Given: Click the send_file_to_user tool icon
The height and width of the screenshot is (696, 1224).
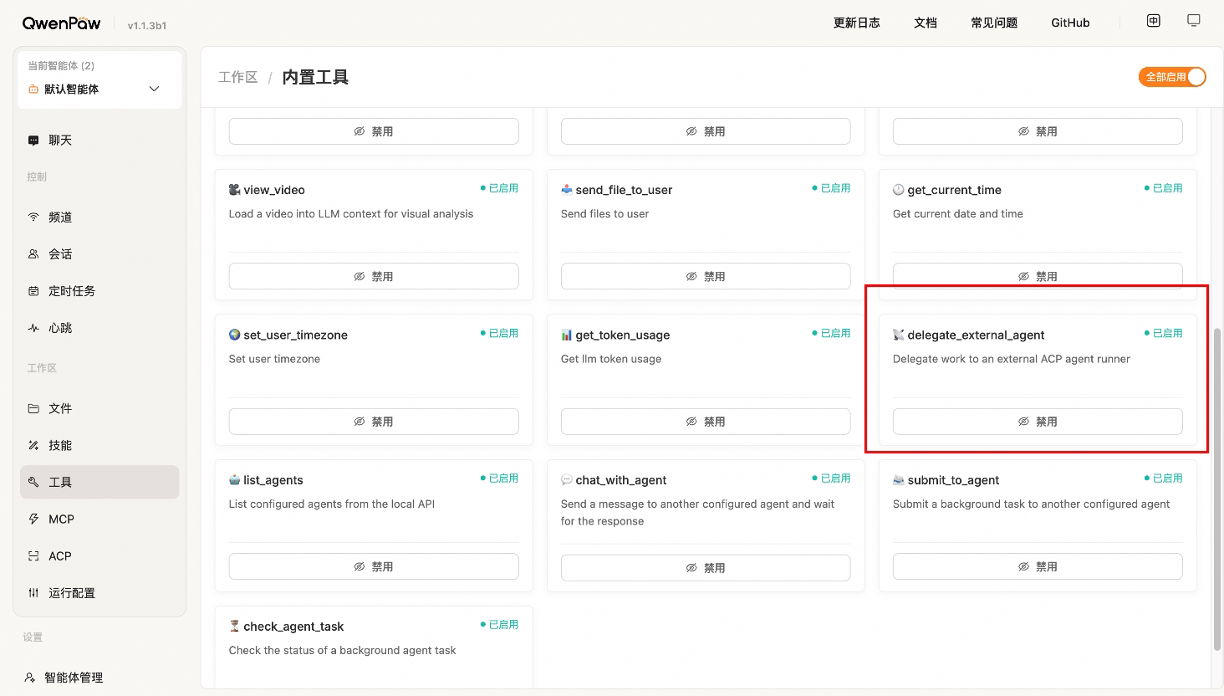Looking at the screenshot, I should (567, 189).
